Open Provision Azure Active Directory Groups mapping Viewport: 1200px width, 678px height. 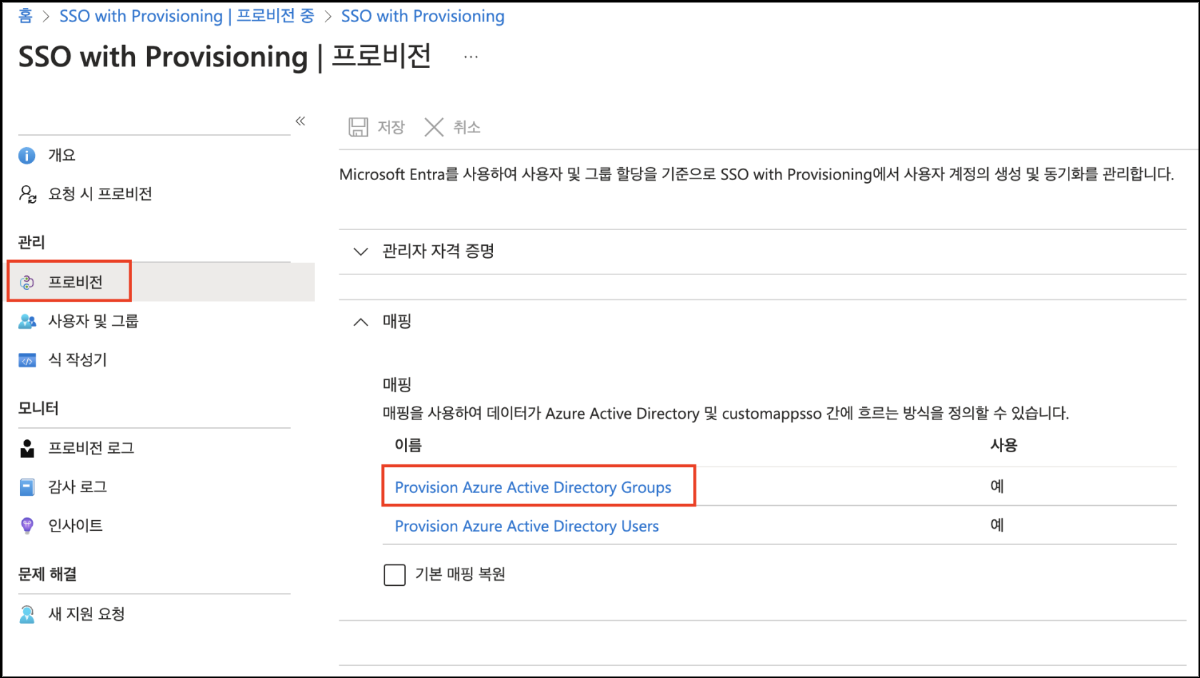pos(533,488)
